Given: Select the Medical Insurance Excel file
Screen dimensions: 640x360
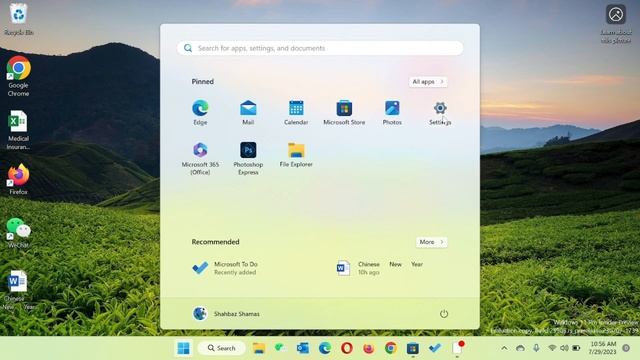Looking at the screenshot, I should (18, 130).
